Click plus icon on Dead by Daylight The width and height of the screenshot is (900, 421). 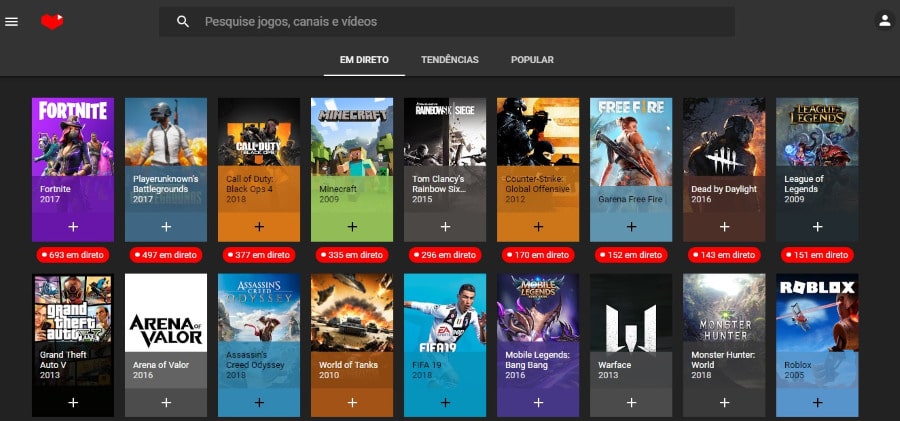pos(724,227)
